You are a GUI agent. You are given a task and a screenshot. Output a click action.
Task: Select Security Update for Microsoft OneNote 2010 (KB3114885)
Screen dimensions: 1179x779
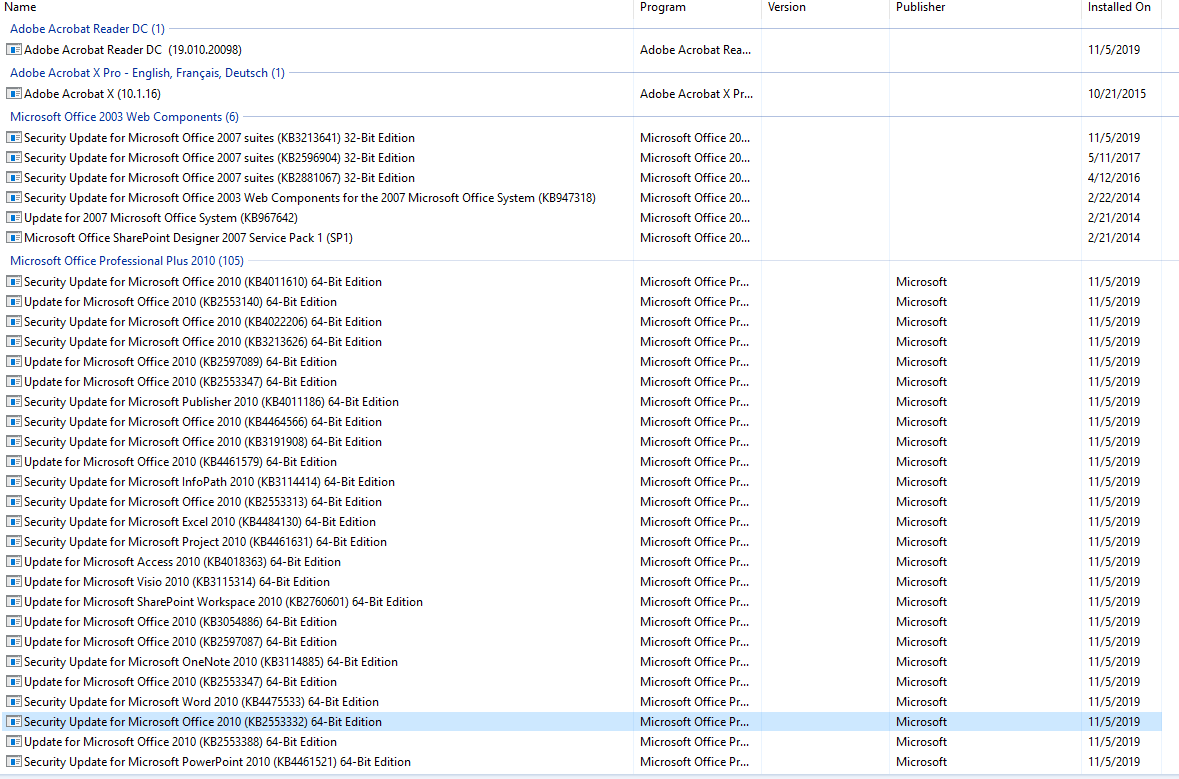[x=211, y=662]
